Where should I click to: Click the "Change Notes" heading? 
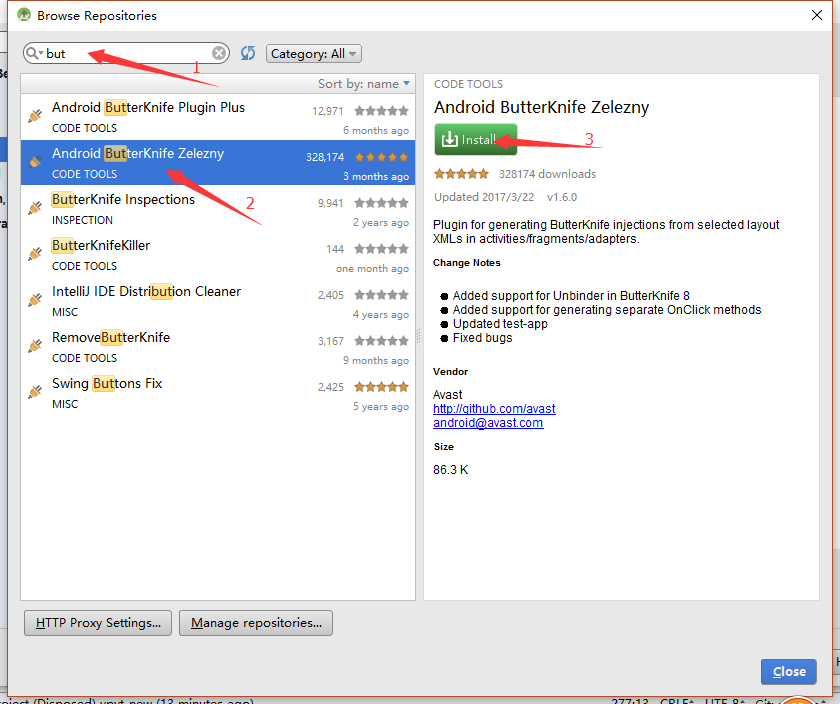(x=467, y=263)
